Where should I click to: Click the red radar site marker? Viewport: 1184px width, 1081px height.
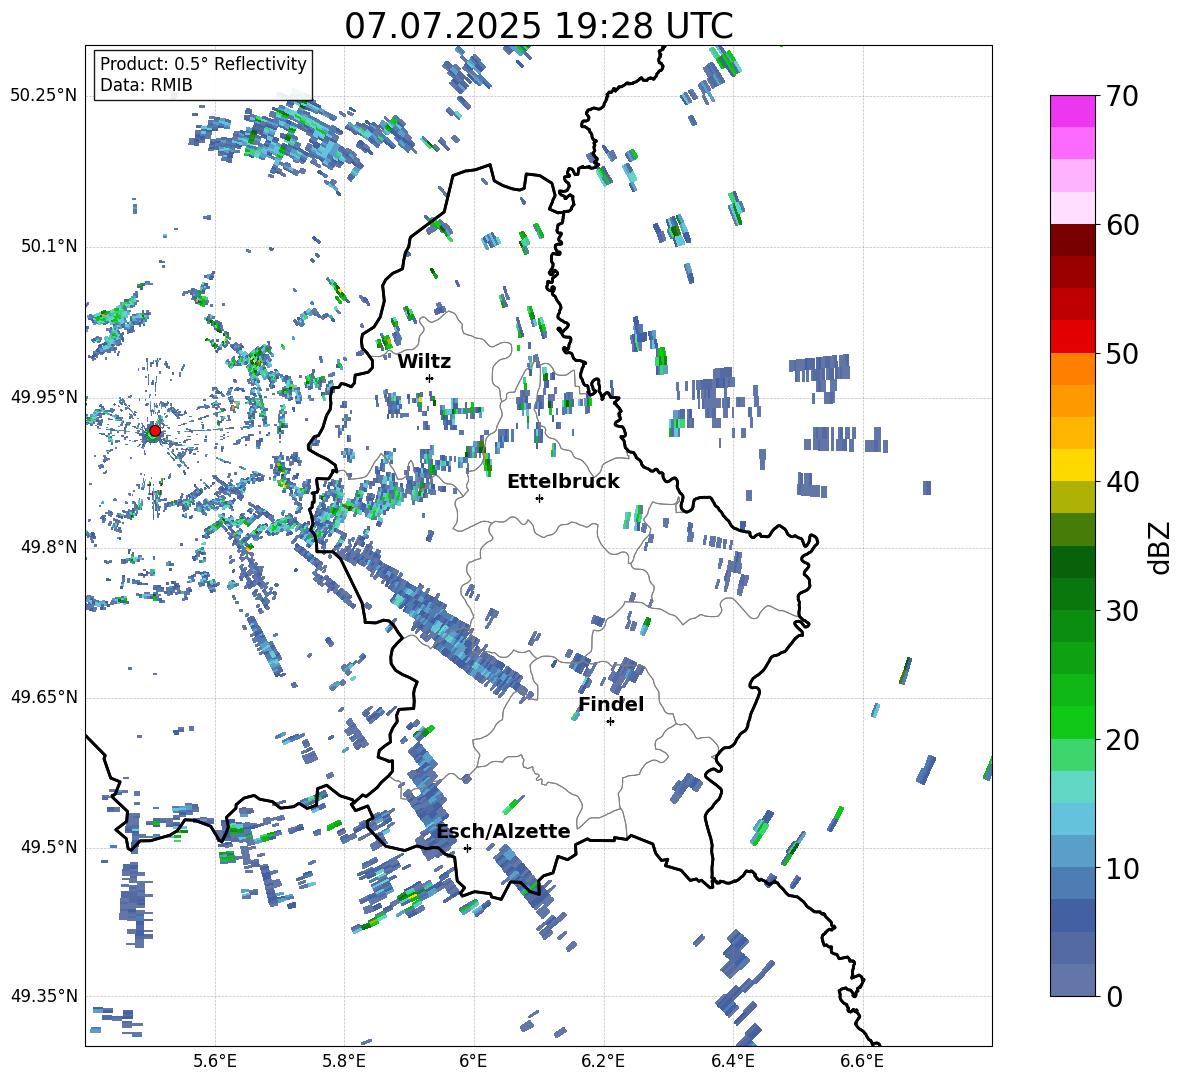(x=154, y=431)
